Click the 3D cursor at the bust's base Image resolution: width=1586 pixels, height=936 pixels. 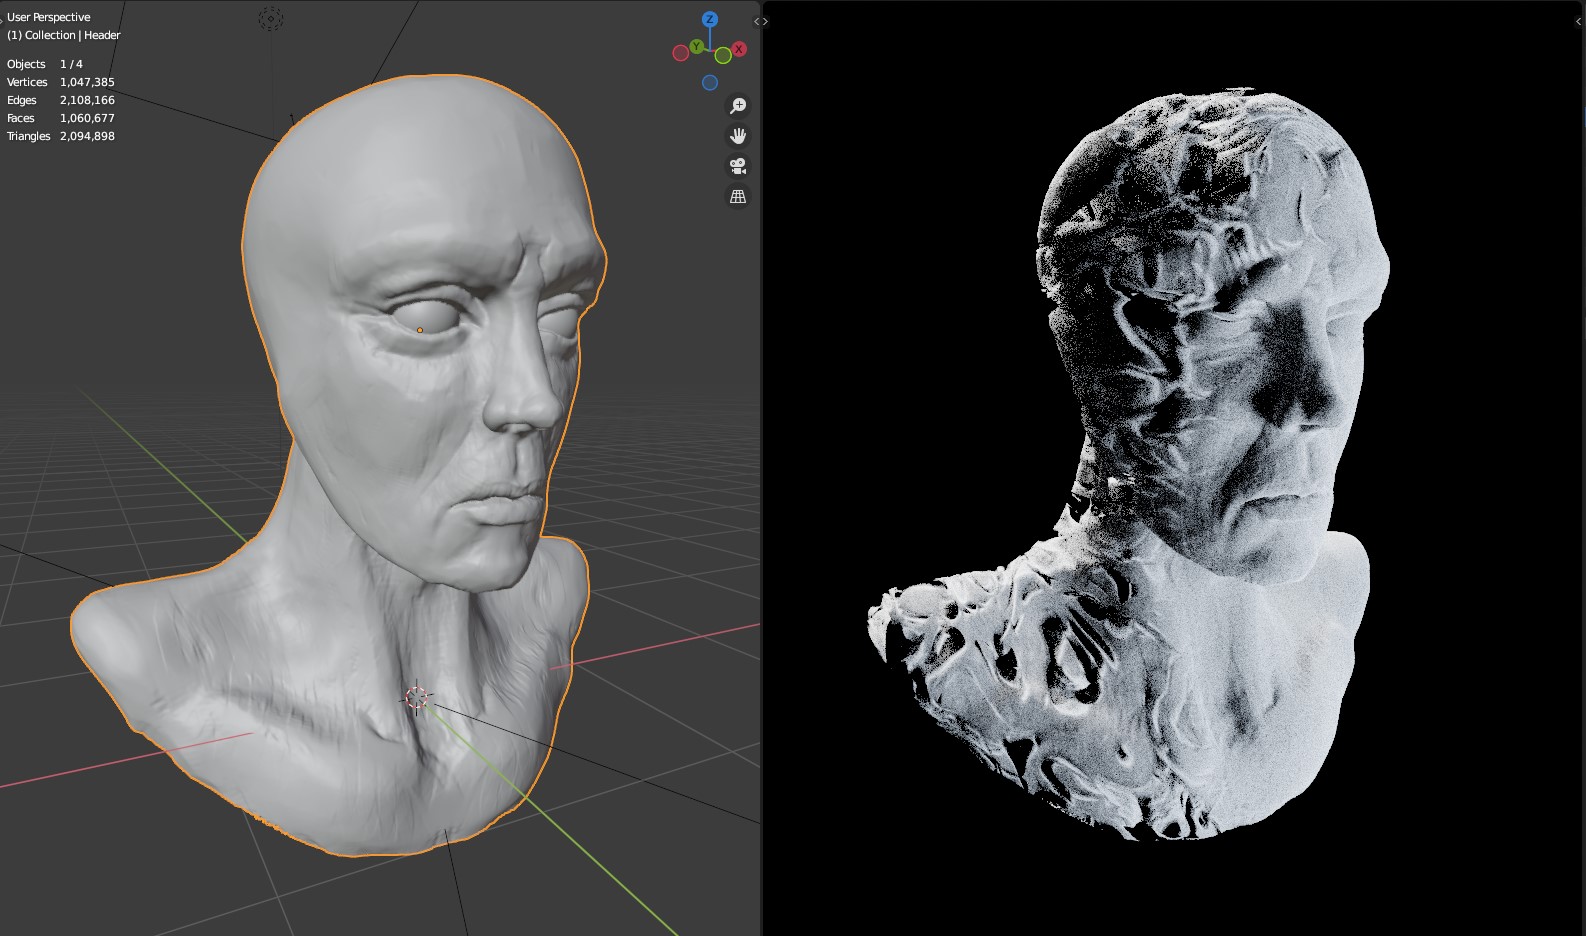tap(417, 697)
